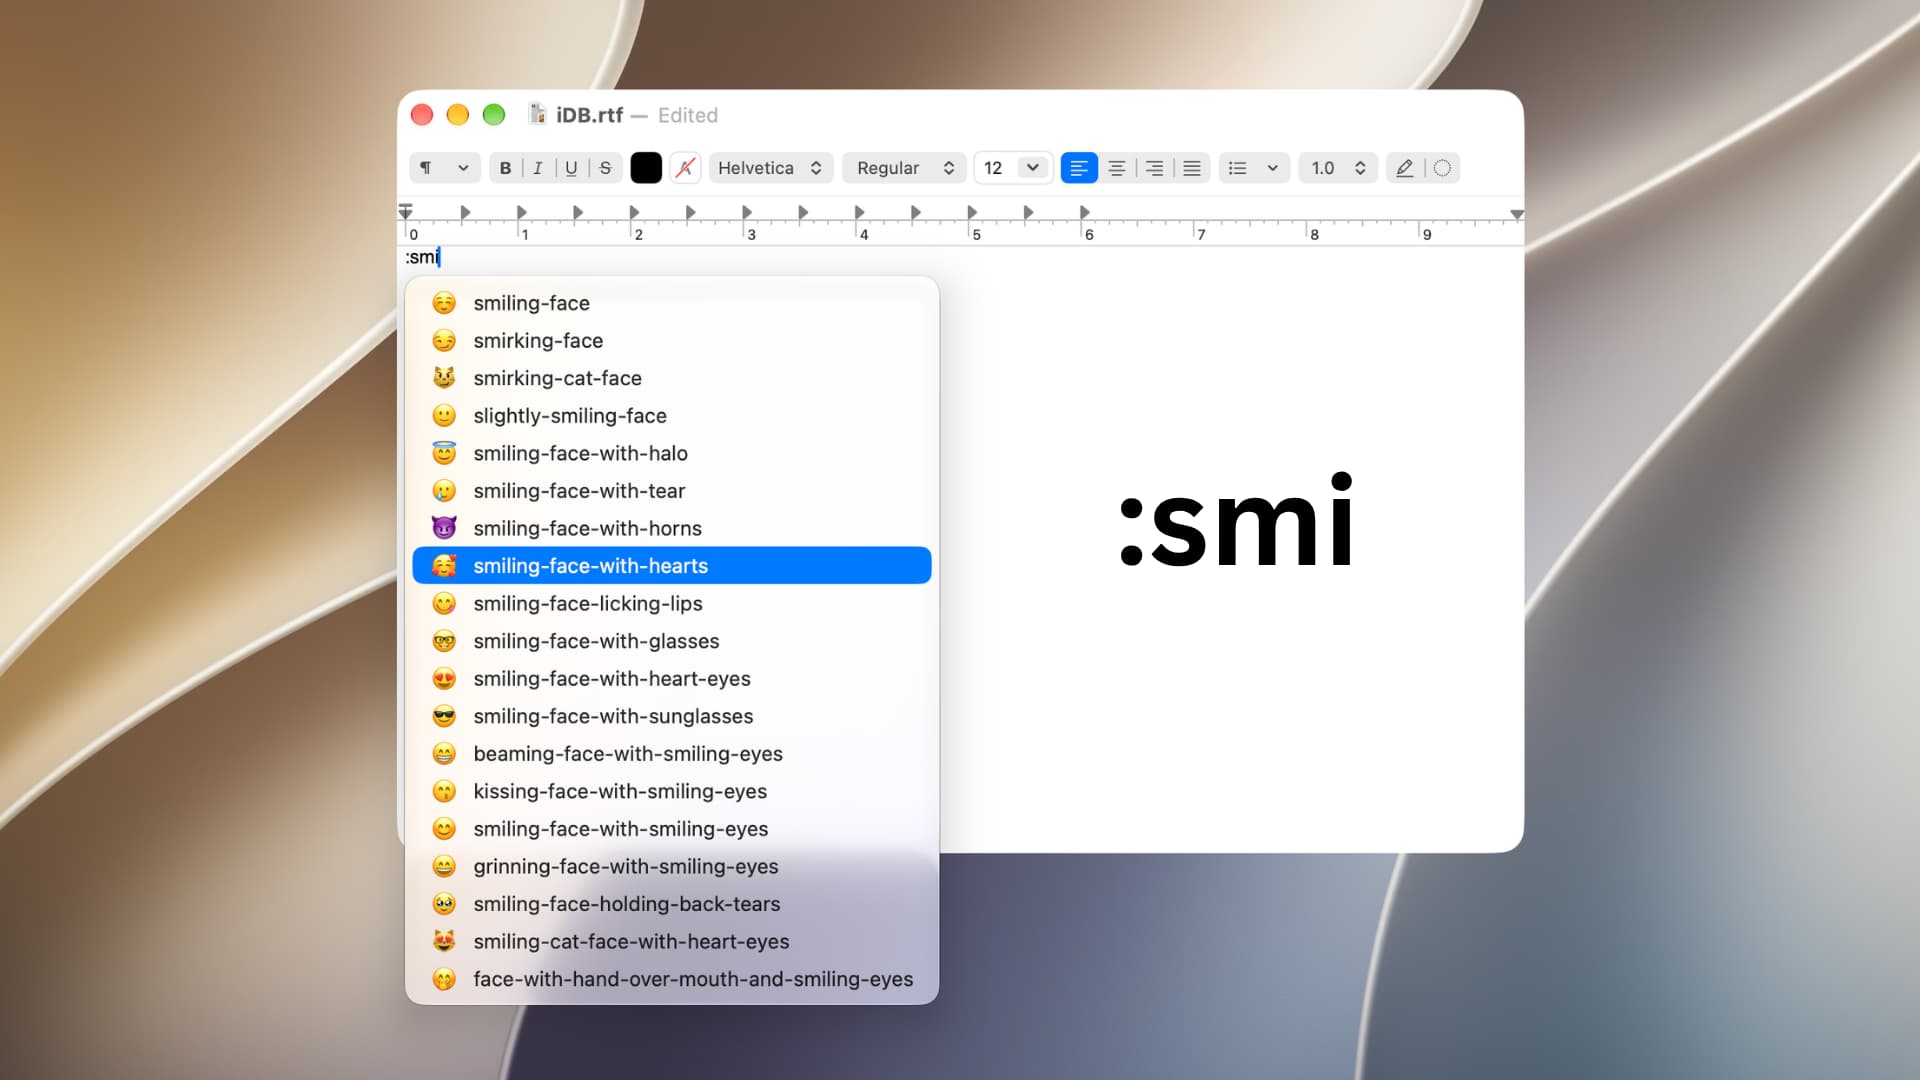Justify the text
The width and height of the screenshot is (1920, 1080).
[x=1192, y=168]
